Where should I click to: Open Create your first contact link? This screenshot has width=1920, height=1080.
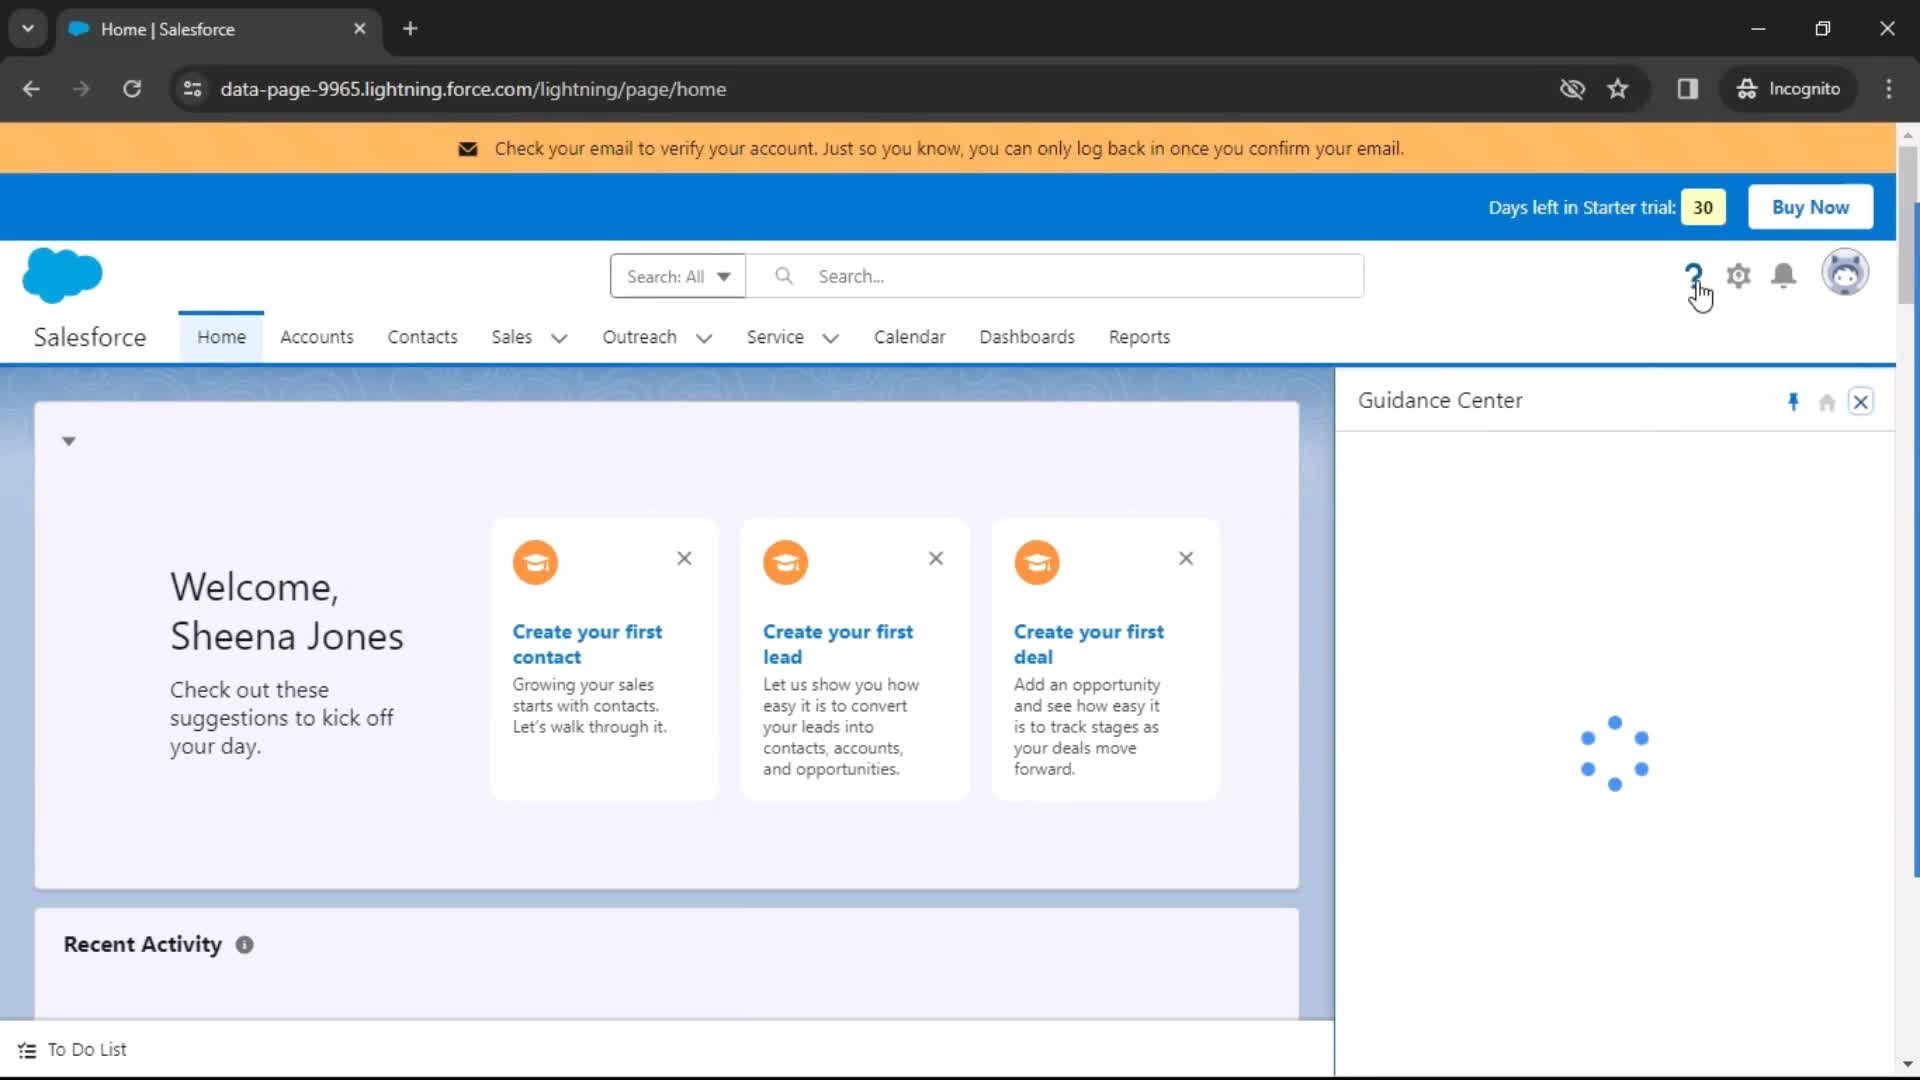point(587,644)
